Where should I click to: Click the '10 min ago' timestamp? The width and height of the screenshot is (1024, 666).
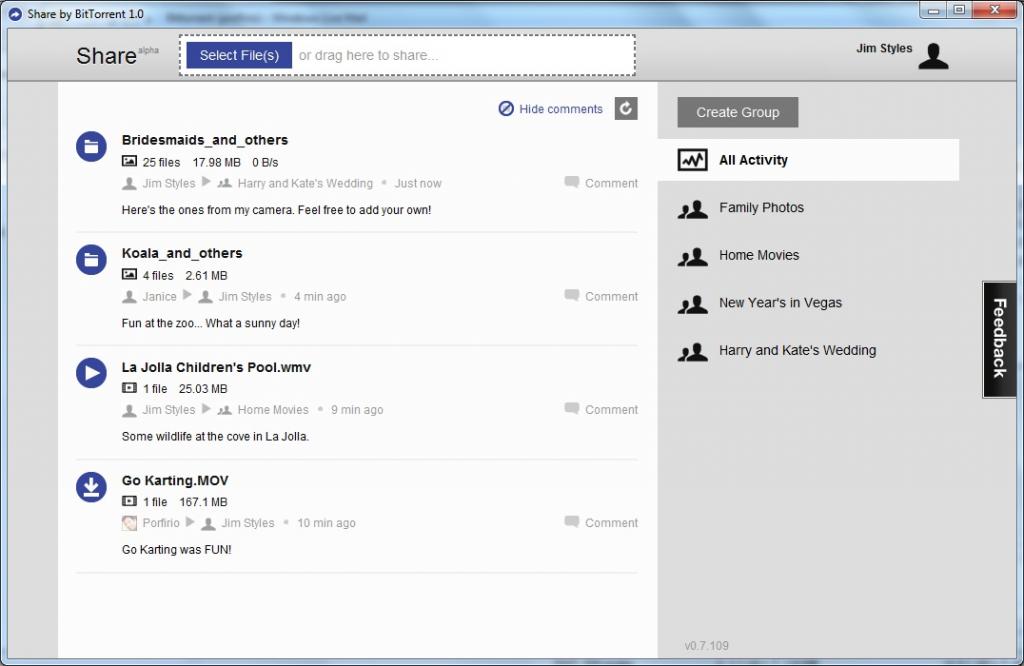click(327, 523)
